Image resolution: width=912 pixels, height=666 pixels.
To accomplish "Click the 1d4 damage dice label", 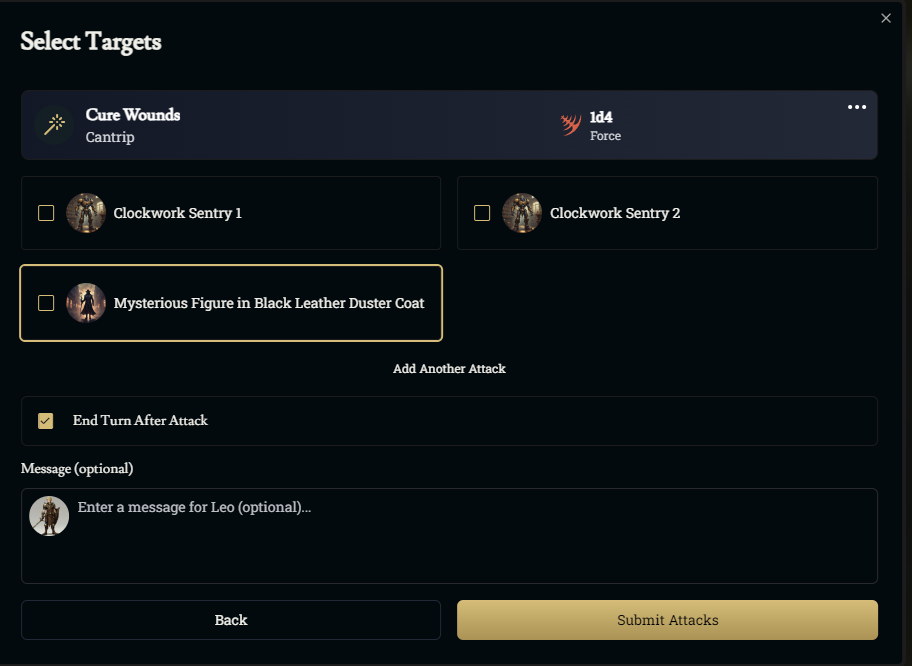I will point(601,117).
